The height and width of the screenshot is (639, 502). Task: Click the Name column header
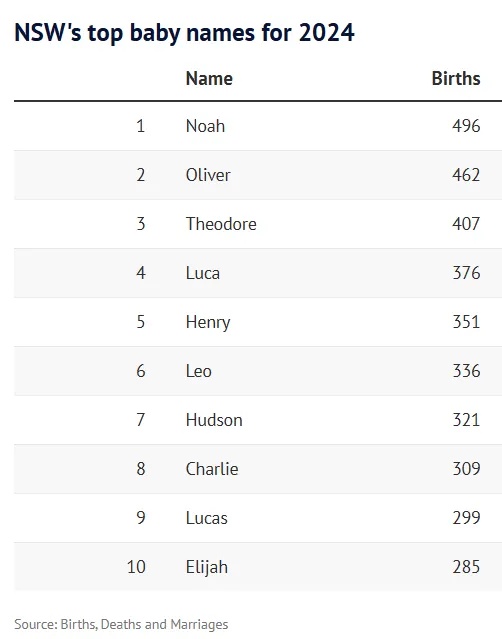coord(209,79)
